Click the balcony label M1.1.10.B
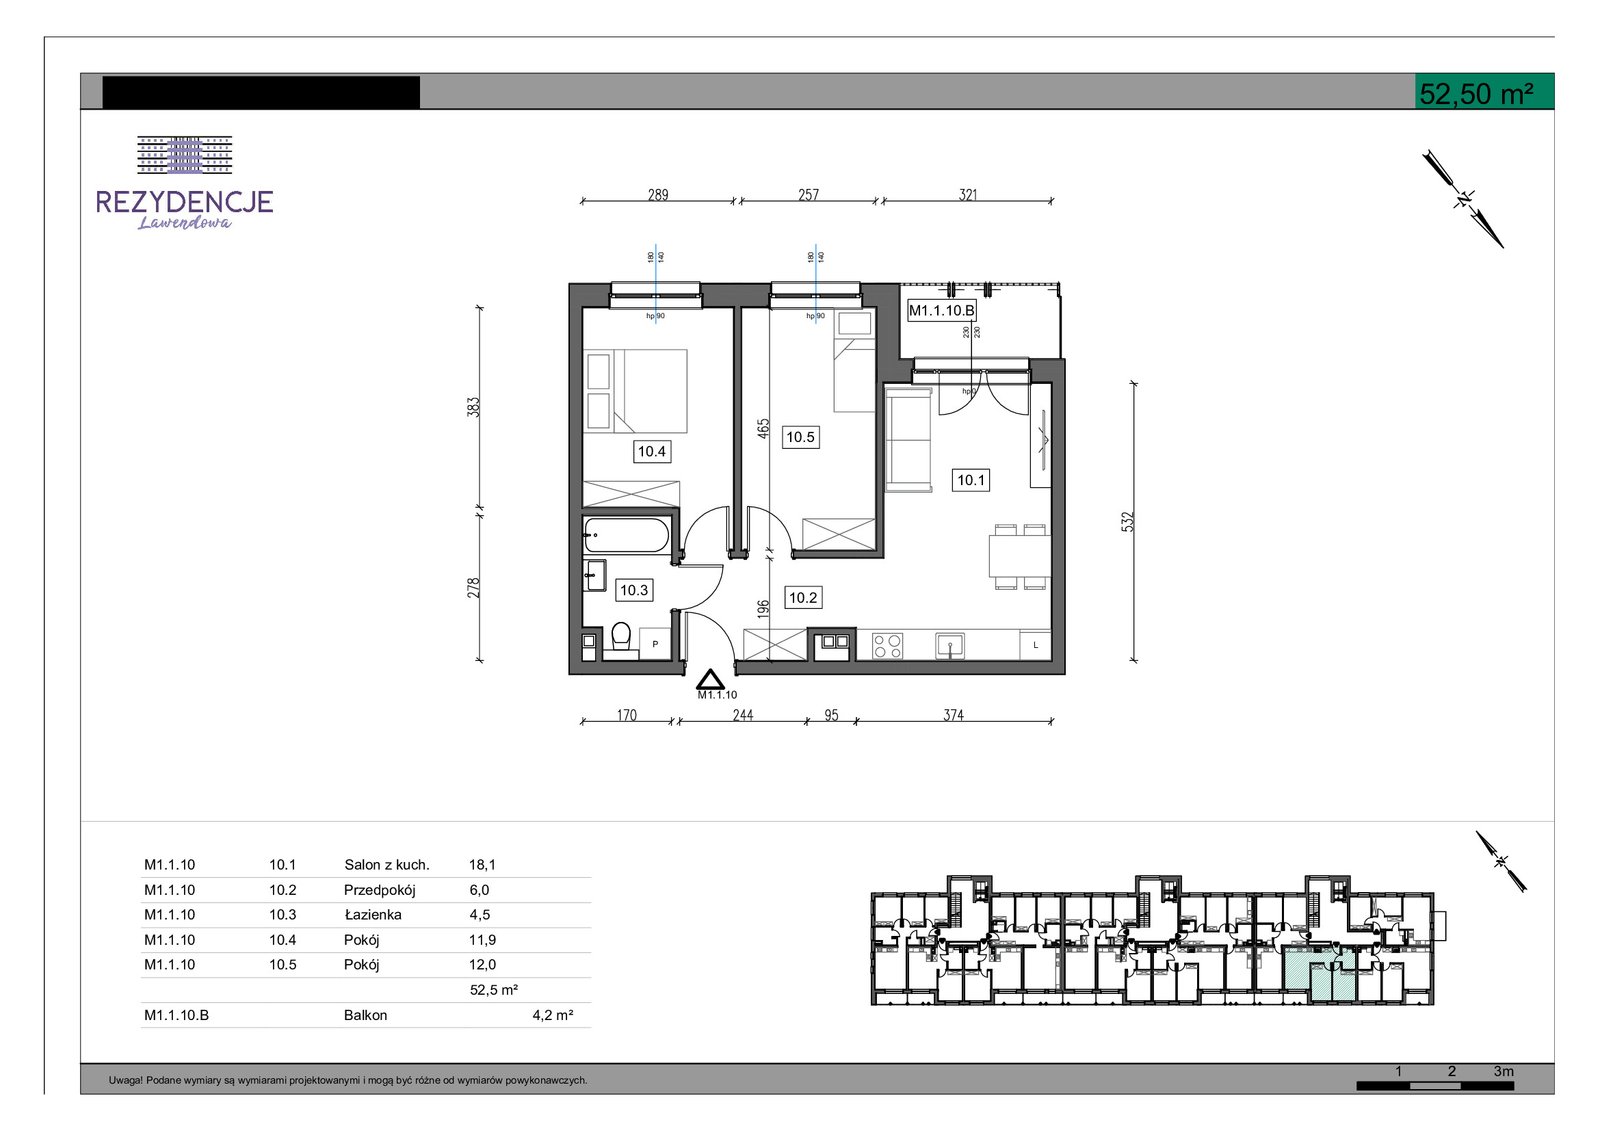 point(941,311)
